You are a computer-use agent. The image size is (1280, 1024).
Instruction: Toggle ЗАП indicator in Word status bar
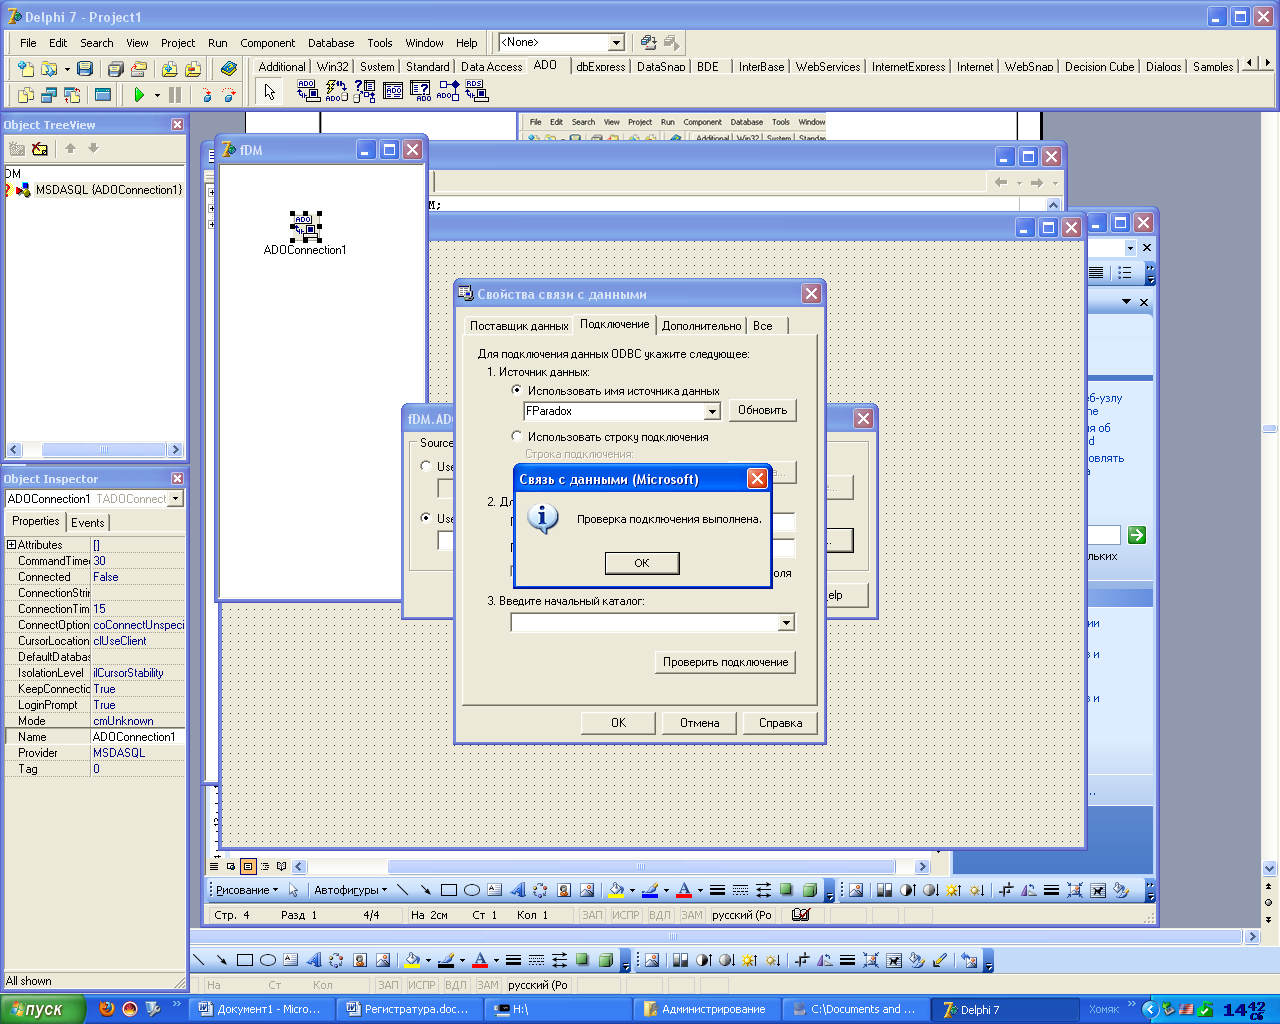[593, 915]
